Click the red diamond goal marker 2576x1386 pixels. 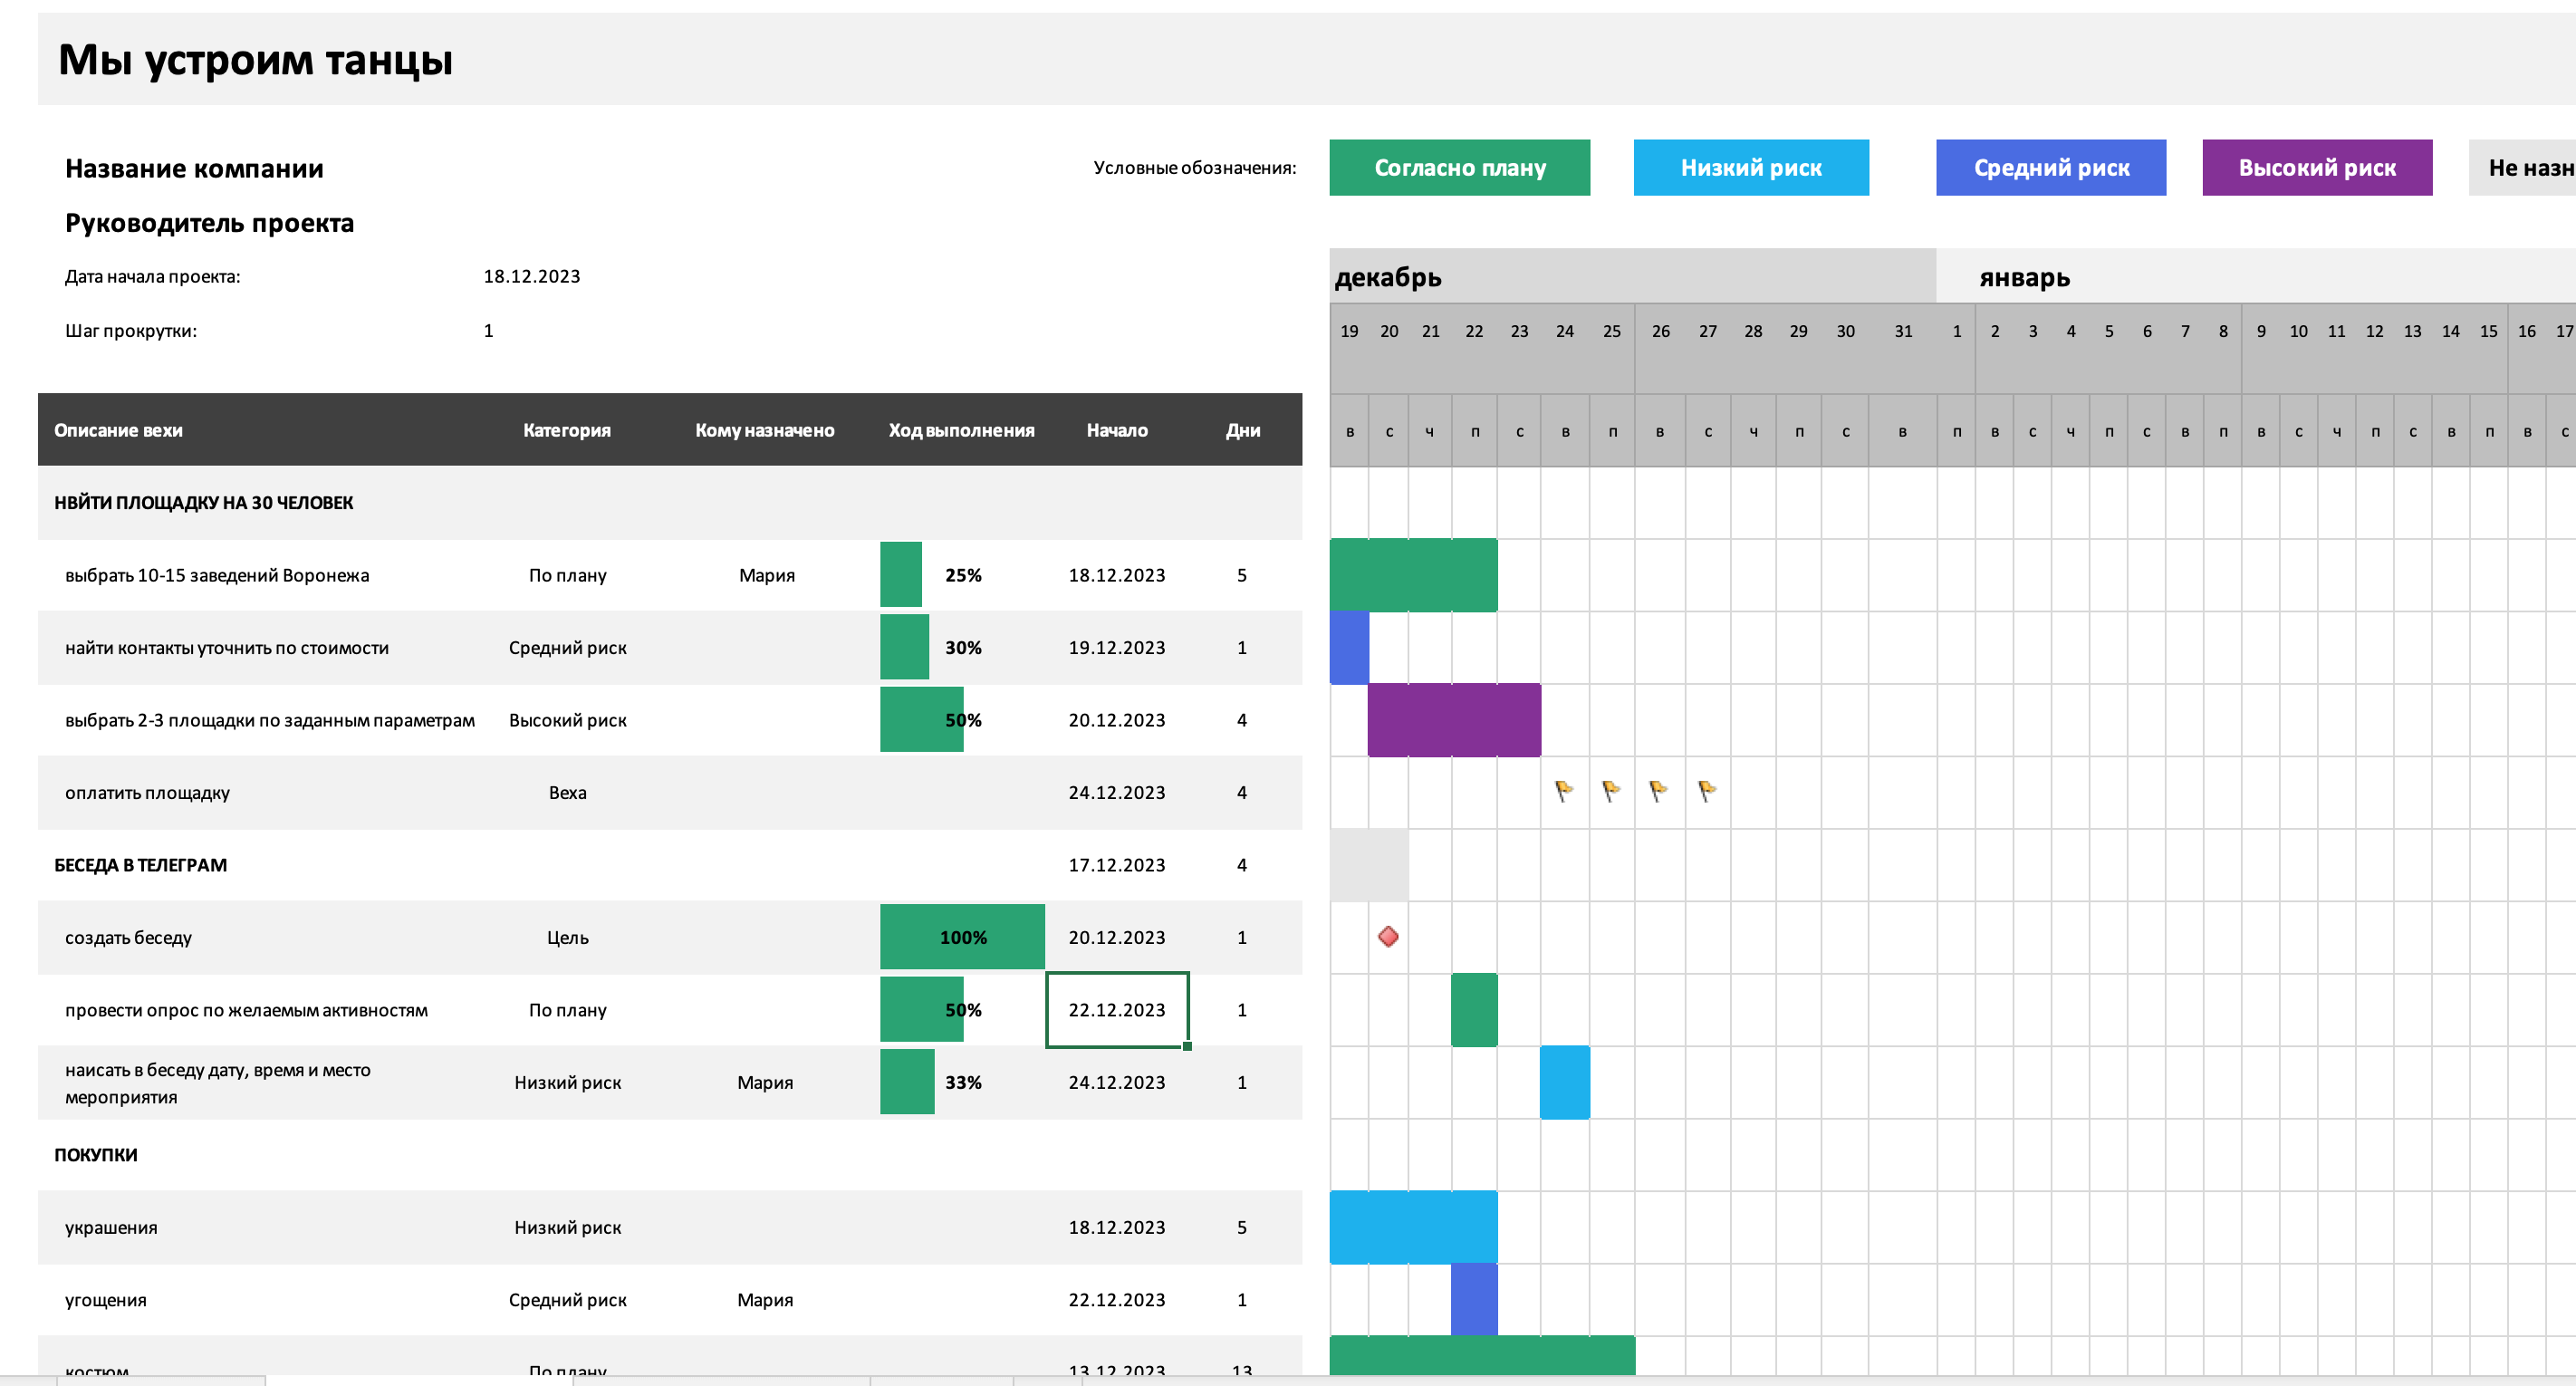(1388, 937)
